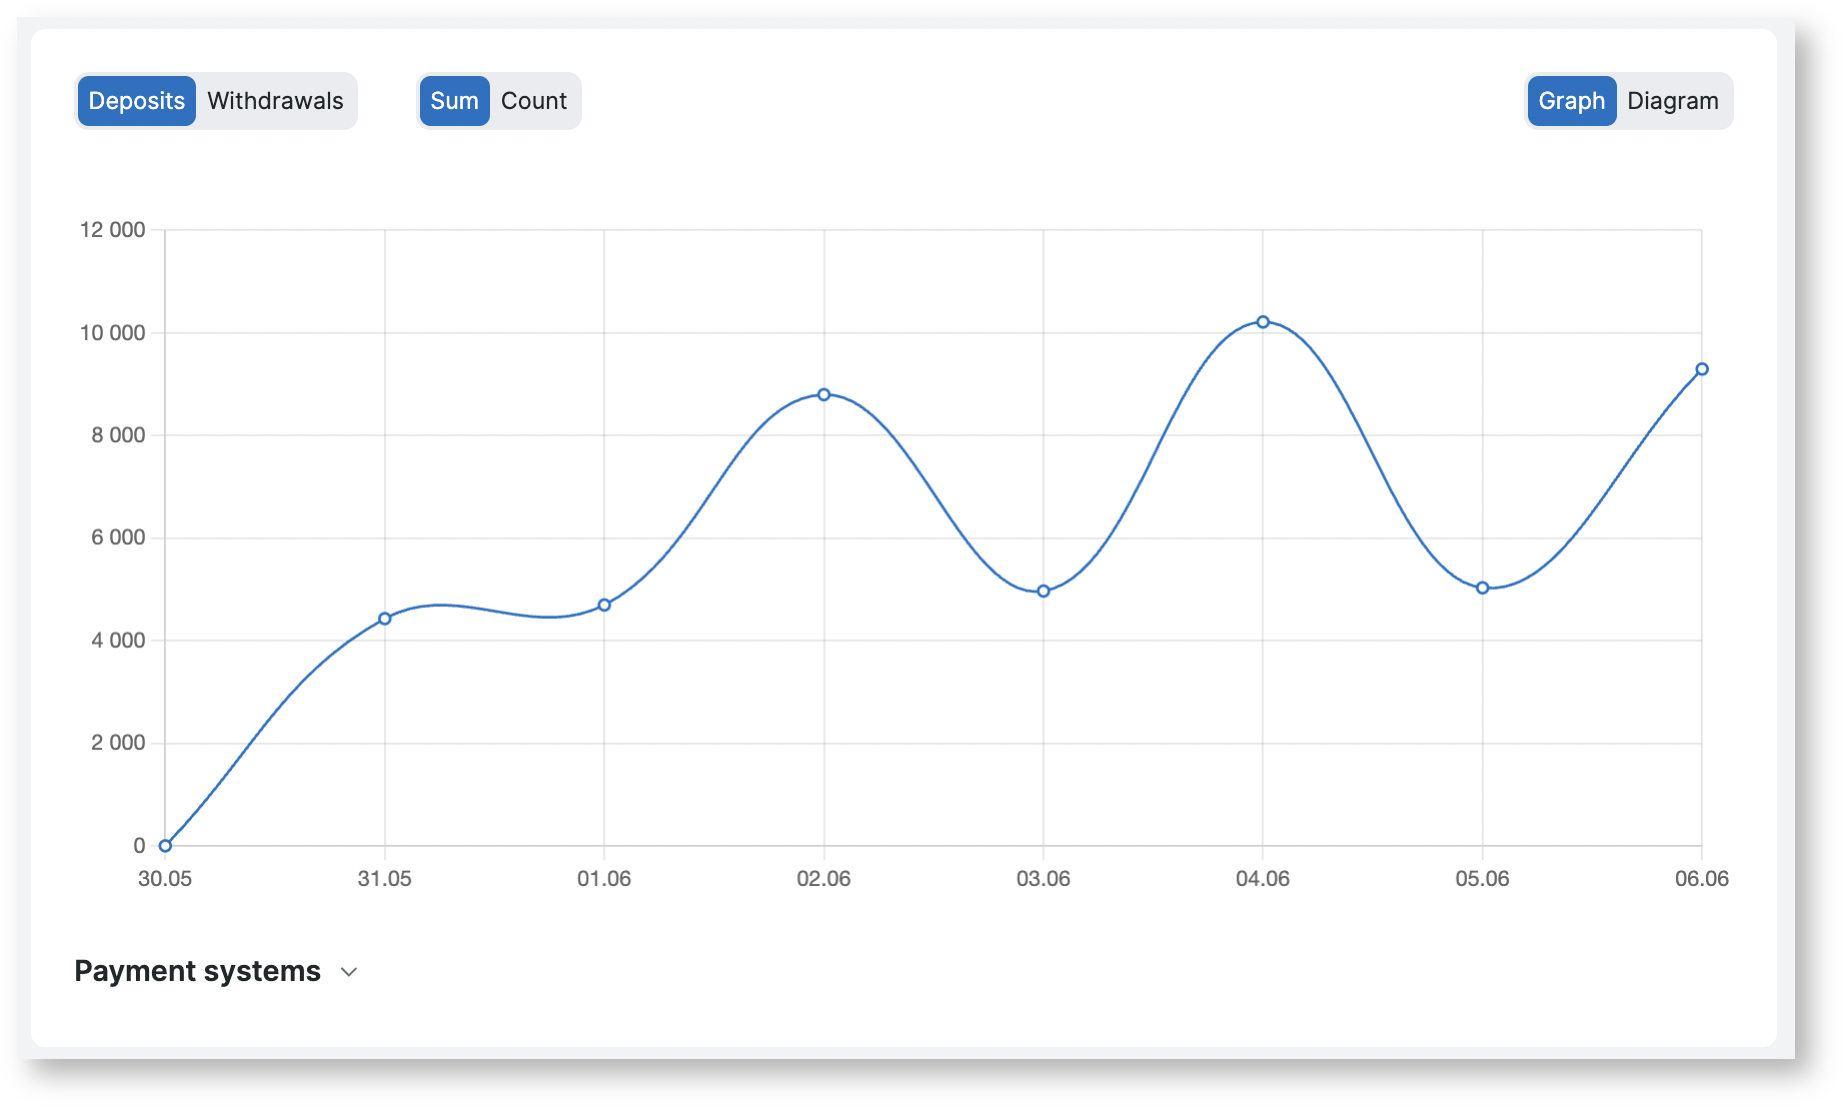This screenshot has width=1843, height=1107.
Task: Switch to Withdrawals view
Action: coord(275,101)
